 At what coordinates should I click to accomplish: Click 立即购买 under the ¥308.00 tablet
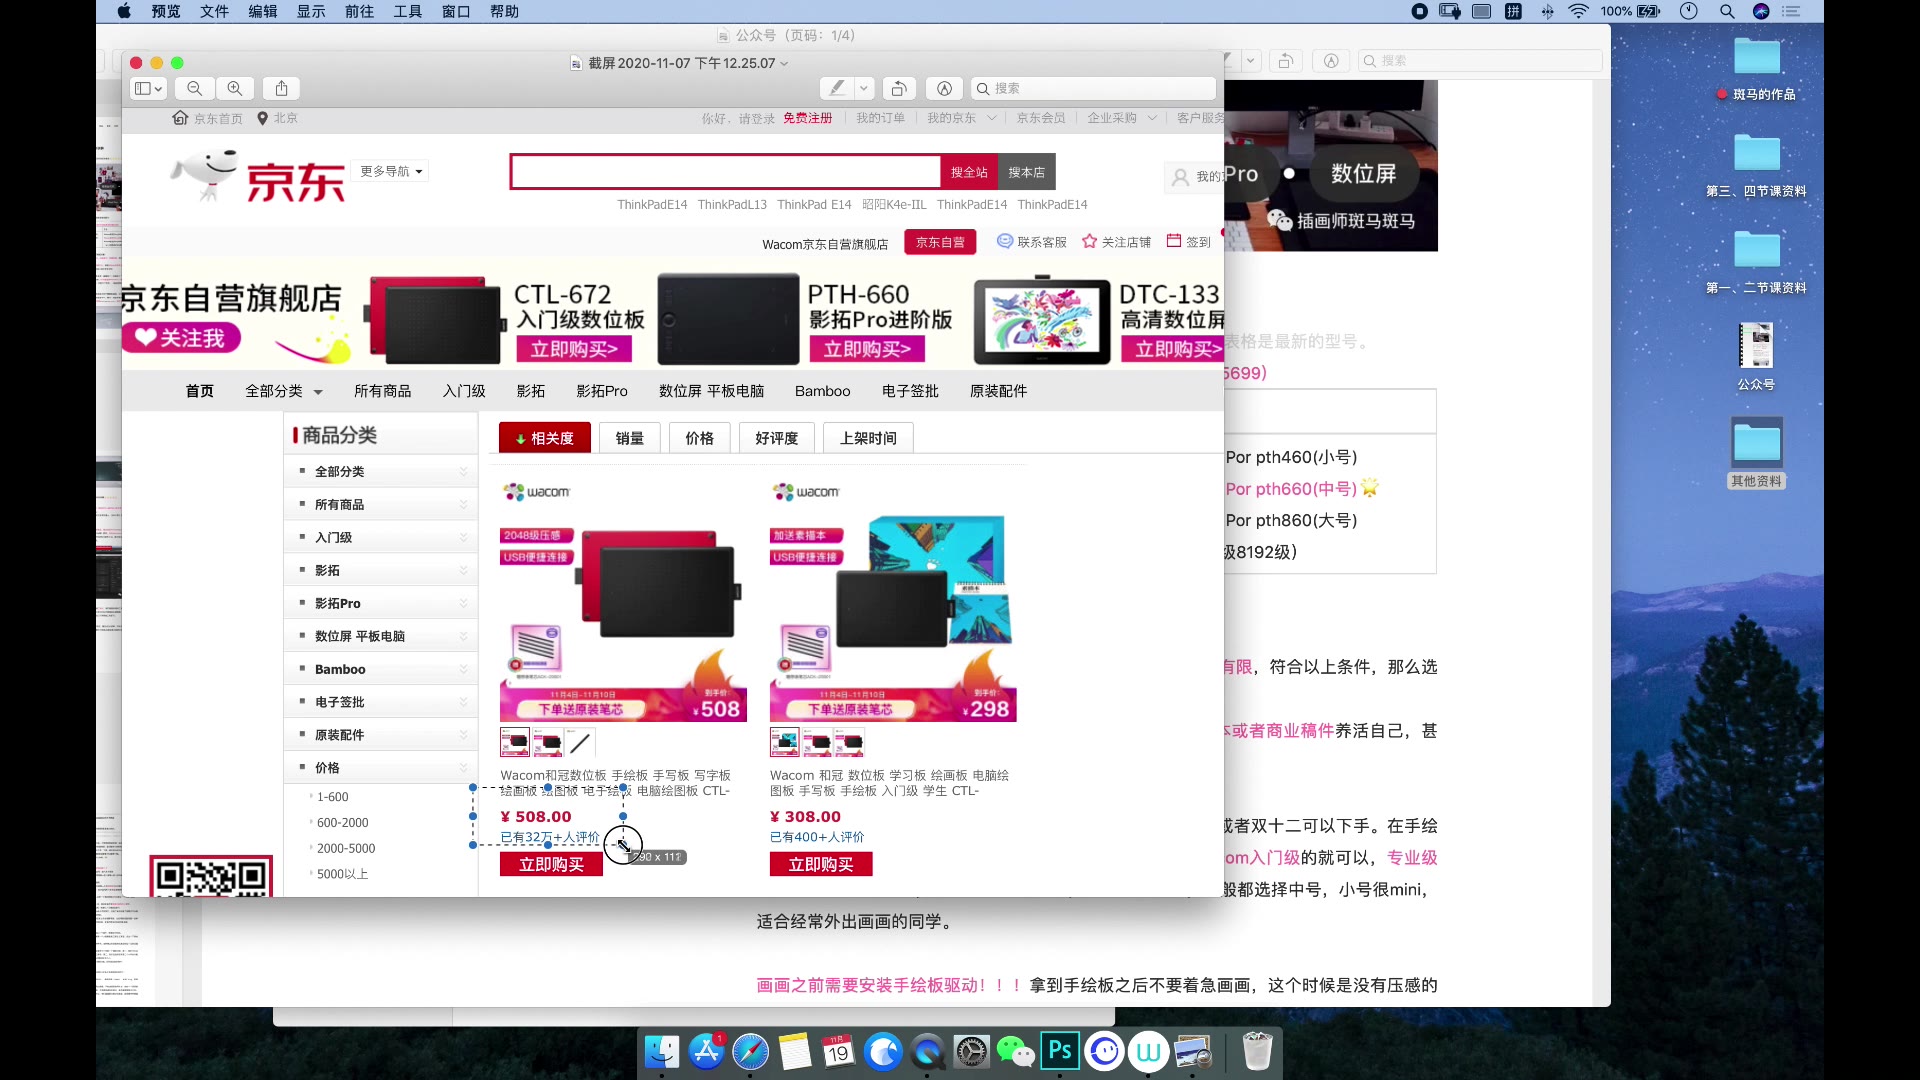821,864
